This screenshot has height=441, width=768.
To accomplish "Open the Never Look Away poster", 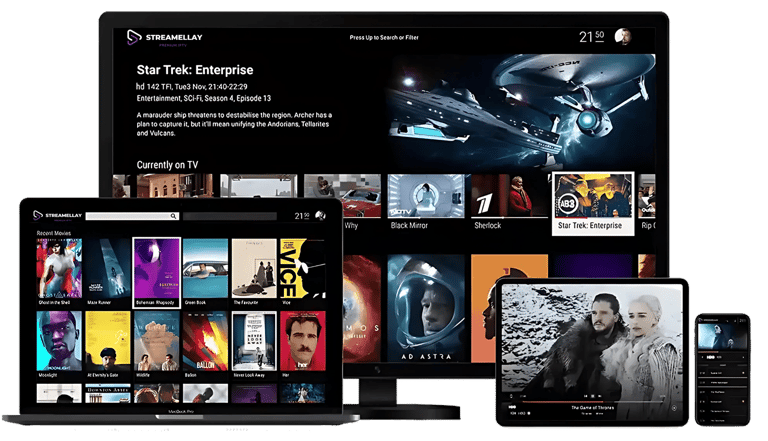I will click(x=254, y=341).
